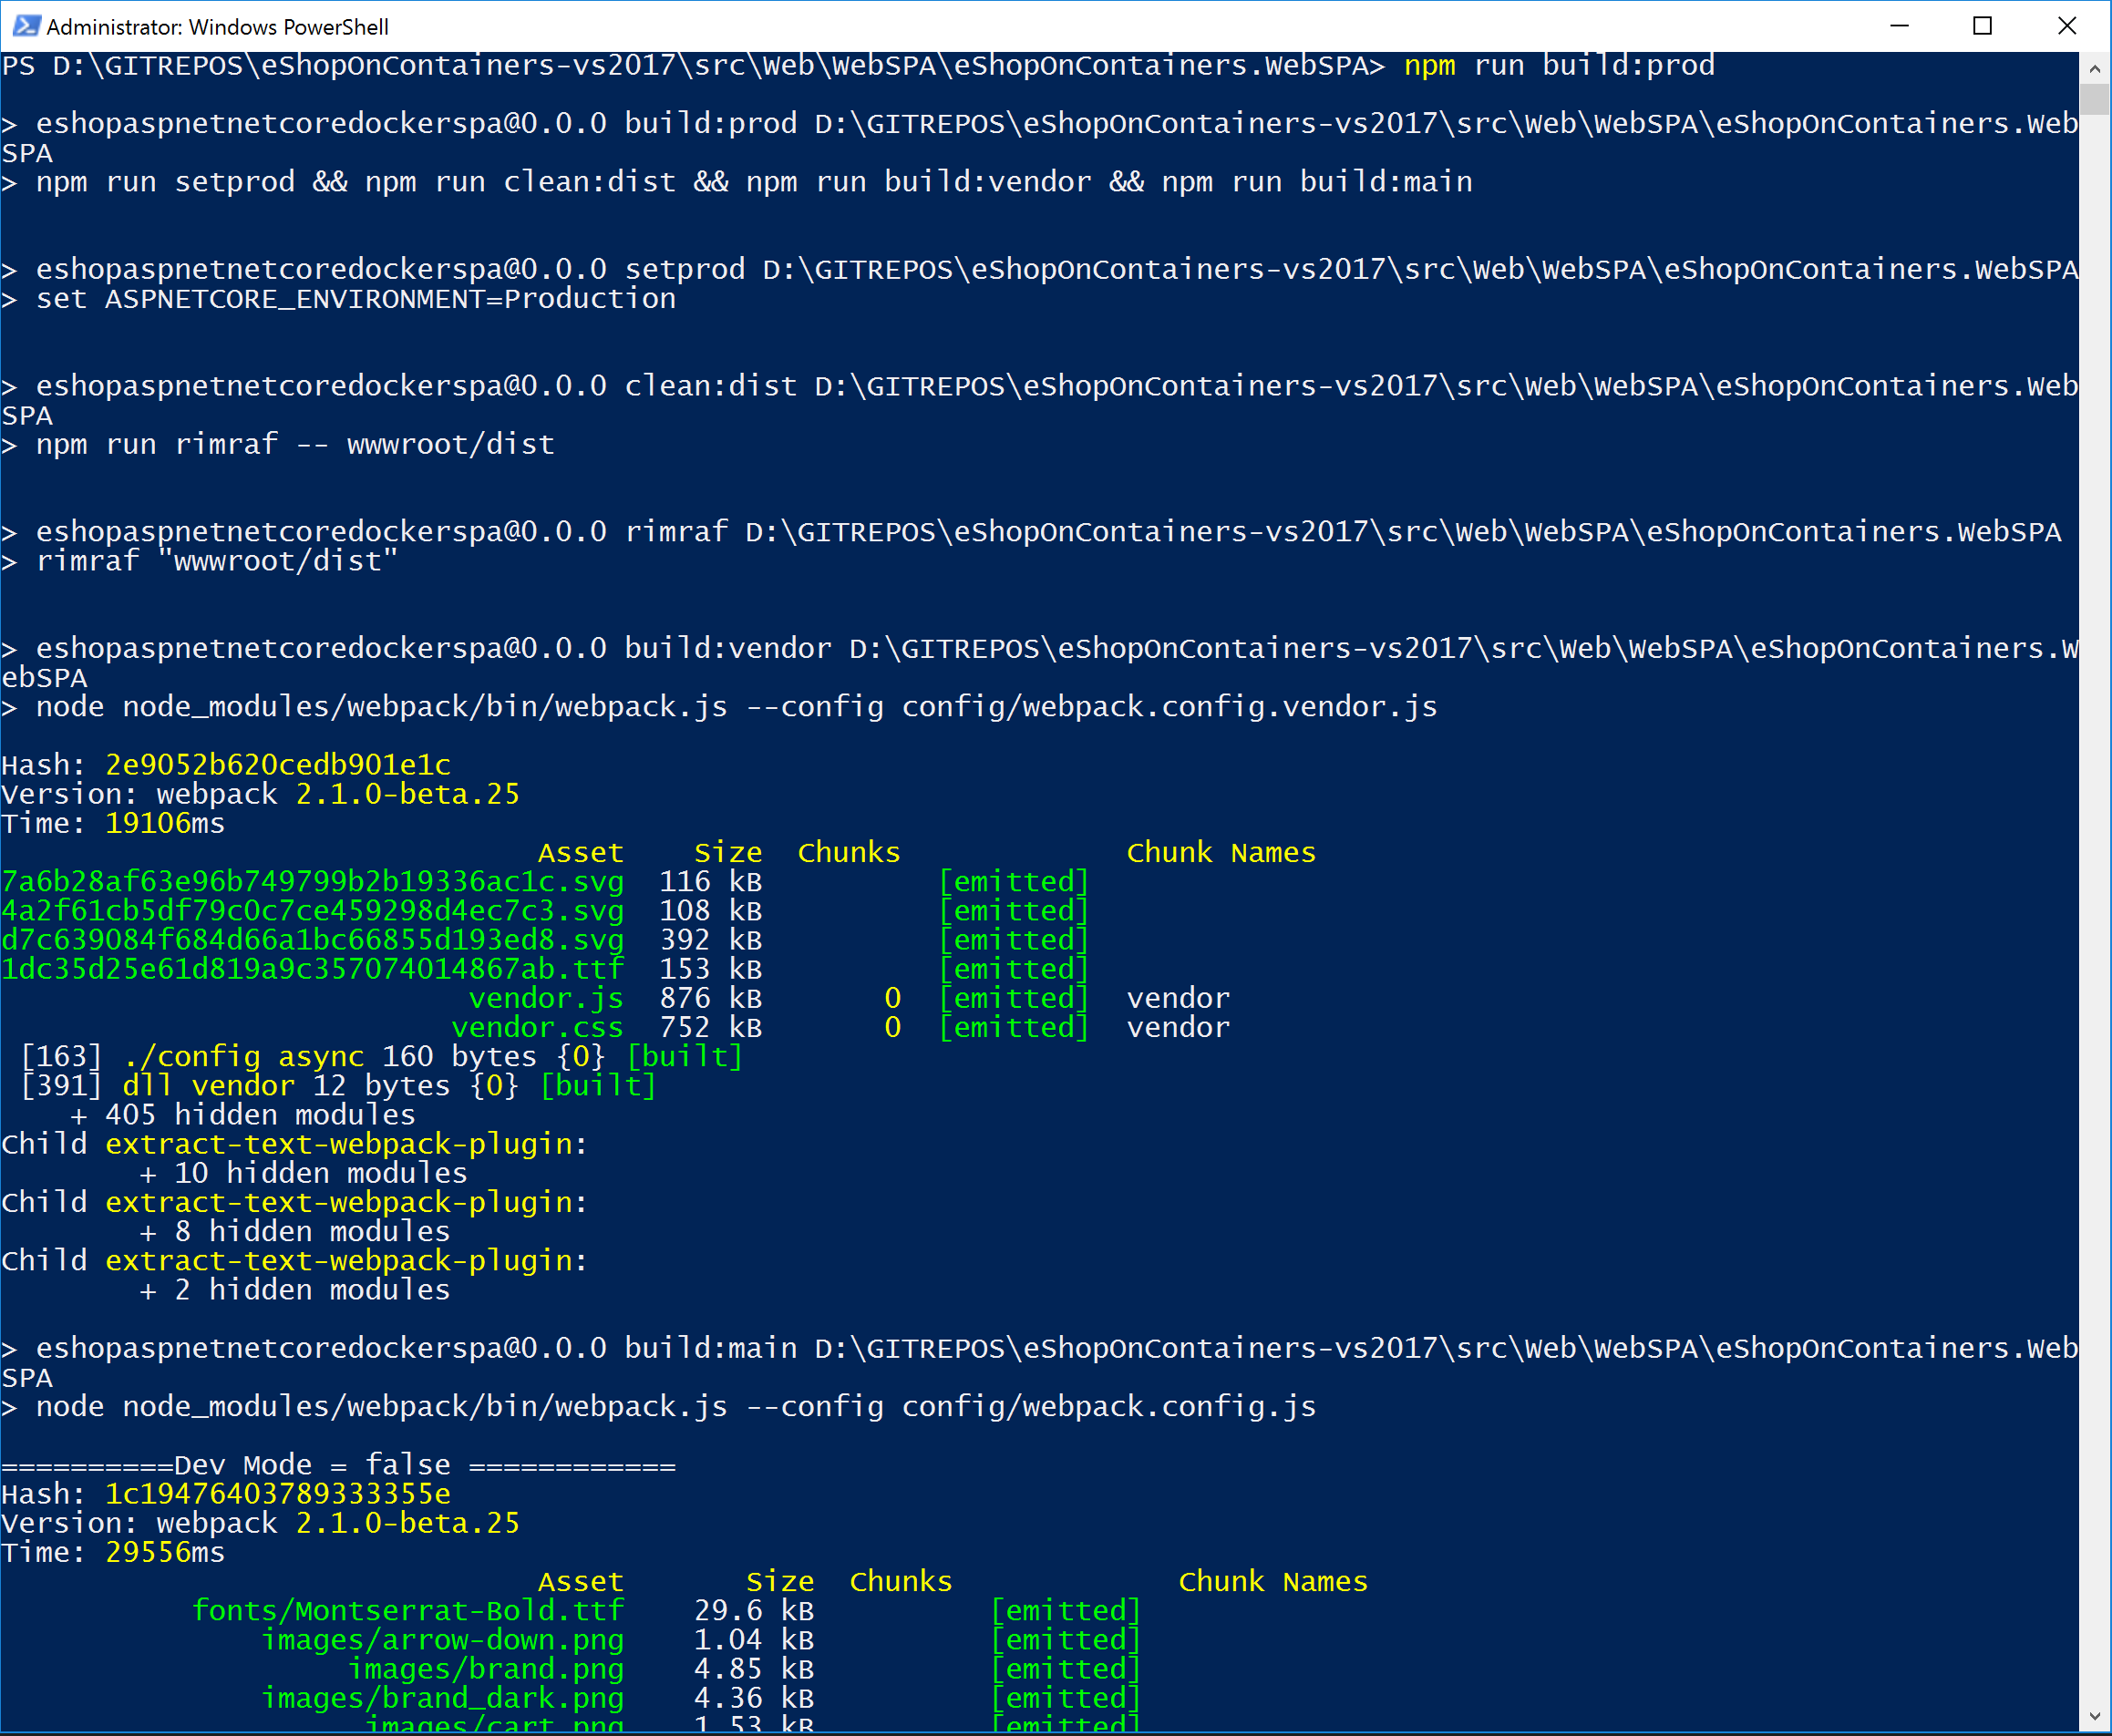Click the scrollbar up arrow
The width and height of the screenshot is (2112, 1736).
click(2094, 69)
